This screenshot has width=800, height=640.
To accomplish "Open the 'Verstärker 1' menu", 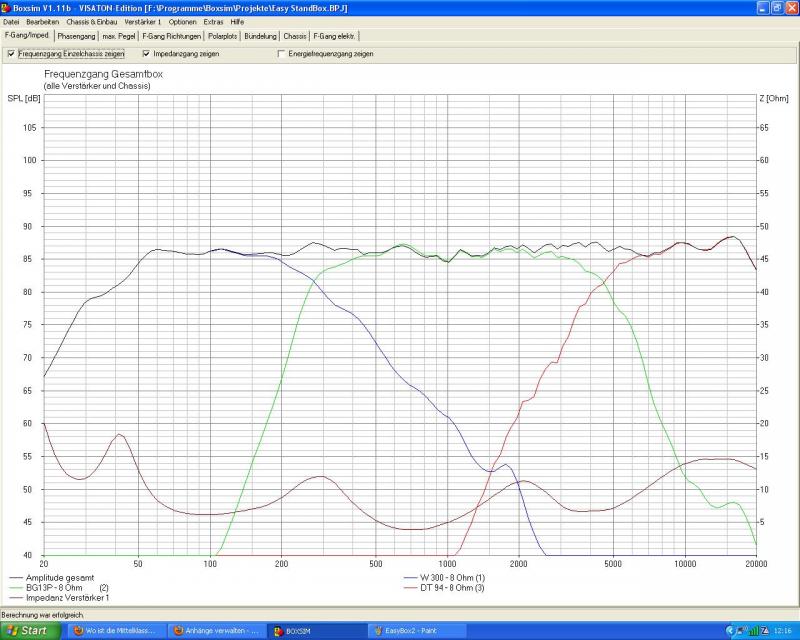I will (143, 21).
